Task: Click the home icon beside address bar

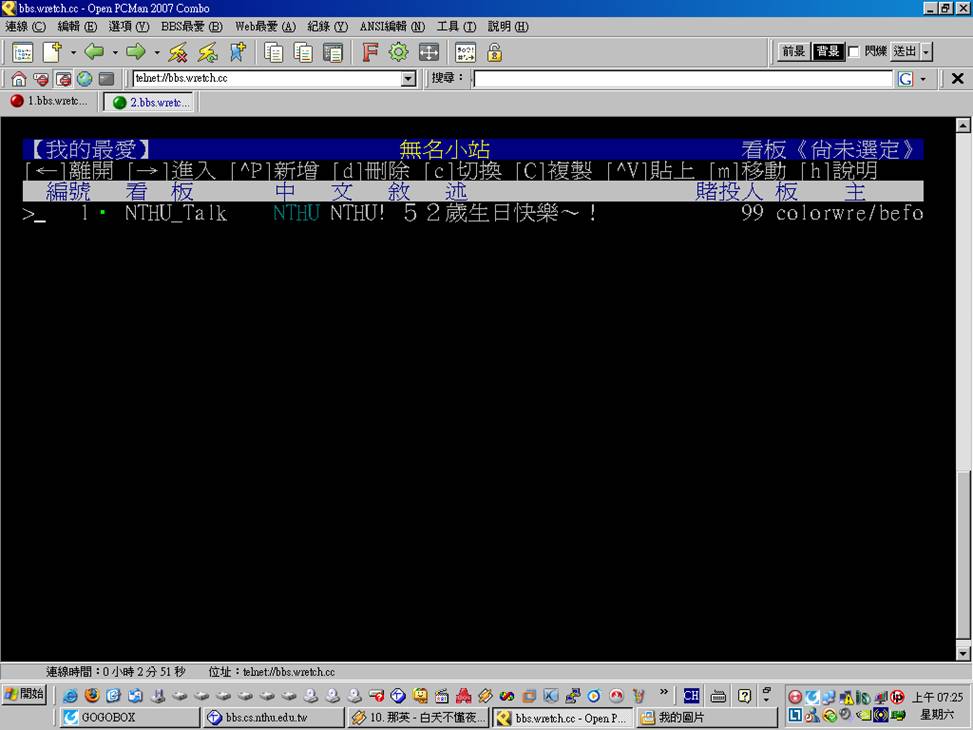Action: [x=18, y=79]
